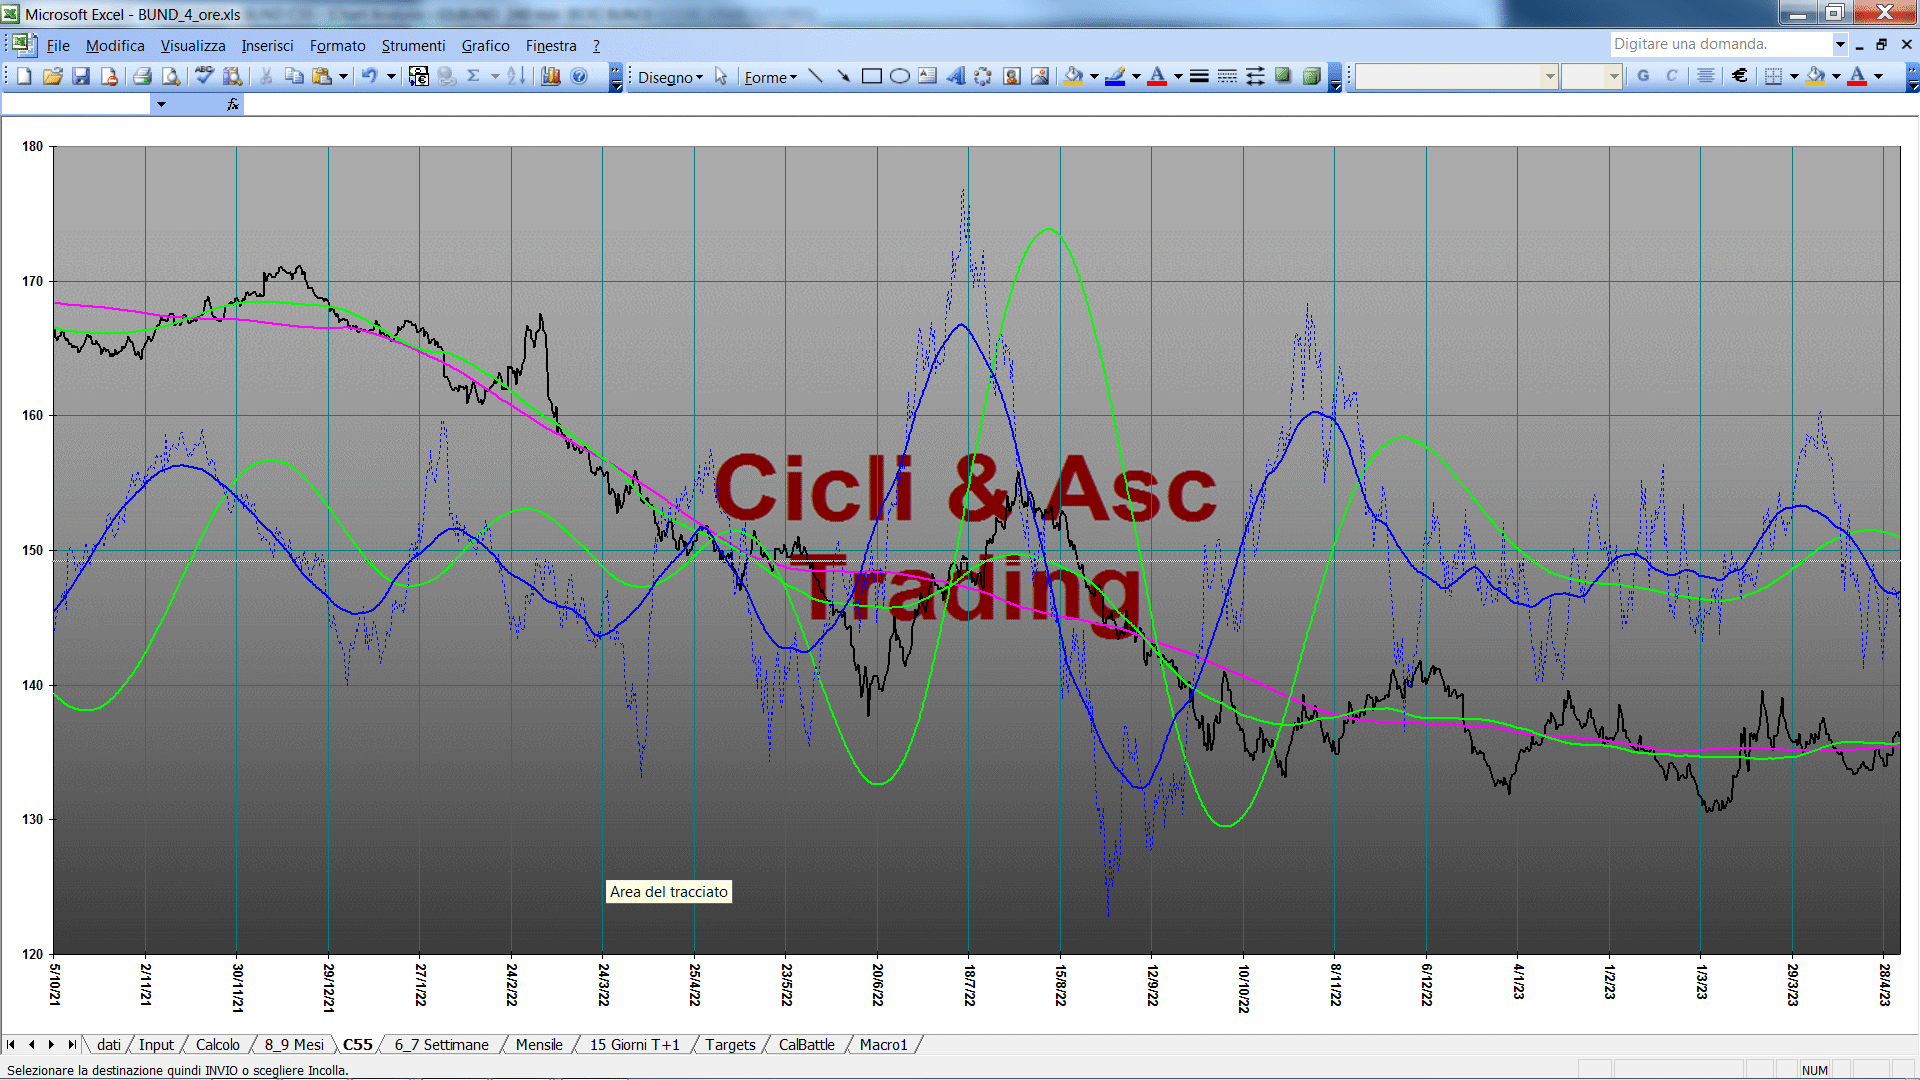Image resolution: width=1920 pixels, height=1080 pixels.
Task: Paste from the clipboard icon
Action: click(x=322, y=77)
